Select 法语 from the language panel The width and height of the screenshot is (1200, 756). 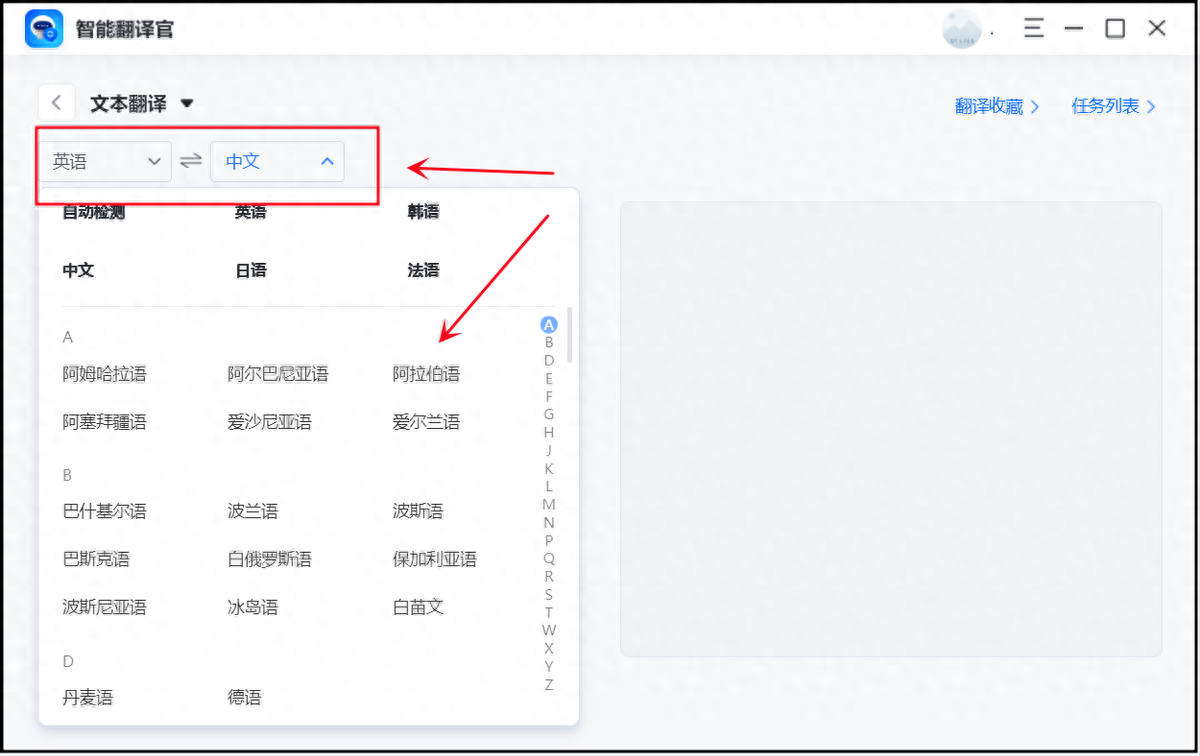coord(423,269)
